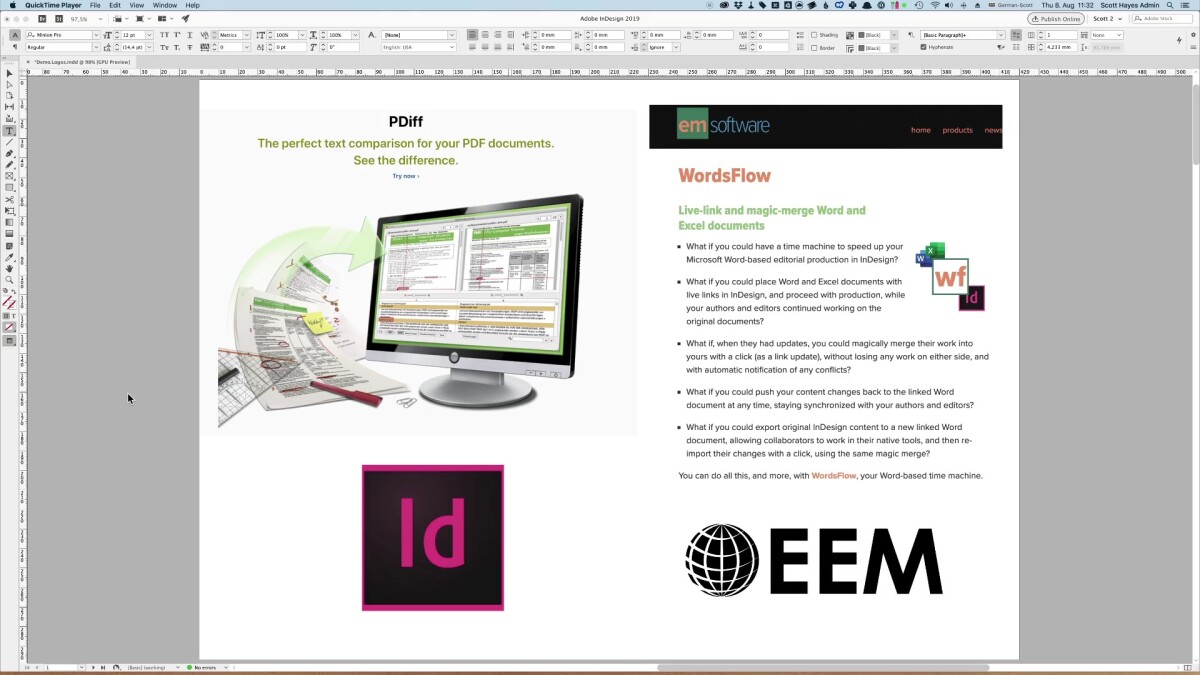
Task: Select the Gradient Swatch tool
Action: [x=10, y=222]
